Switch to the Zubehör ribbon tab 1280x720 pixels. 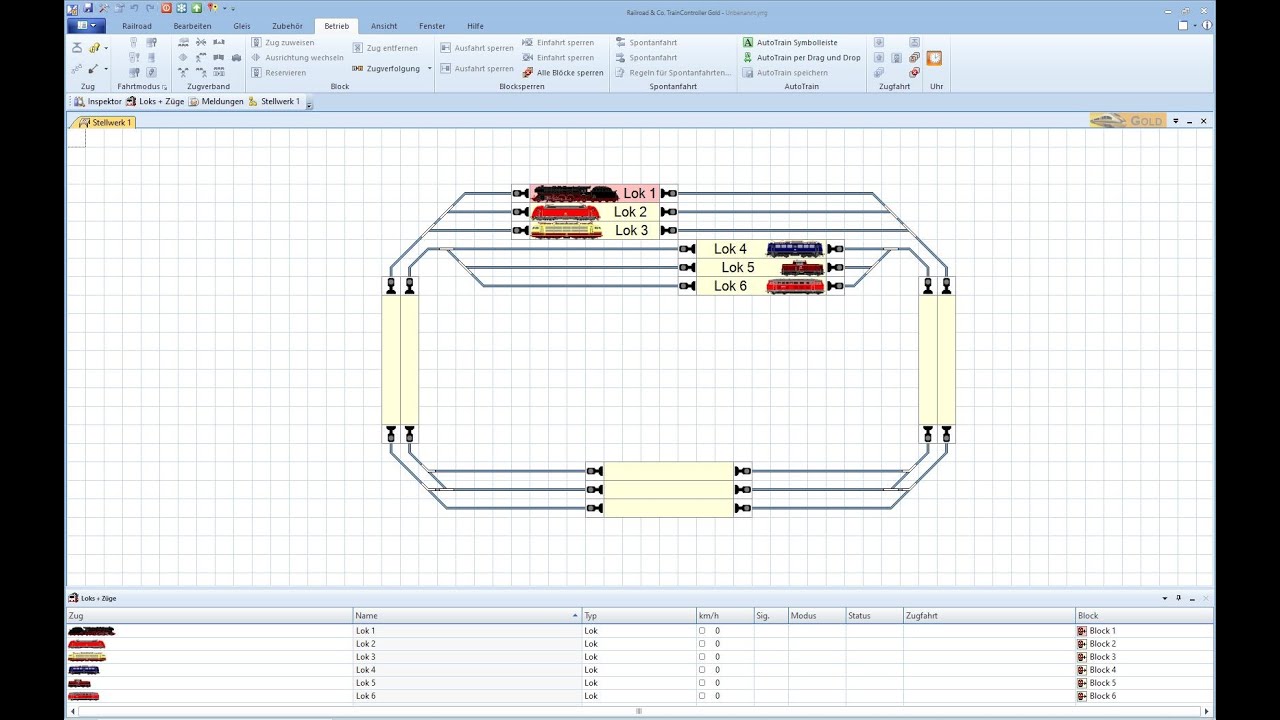pyautogui.click(x=287, y=26)
